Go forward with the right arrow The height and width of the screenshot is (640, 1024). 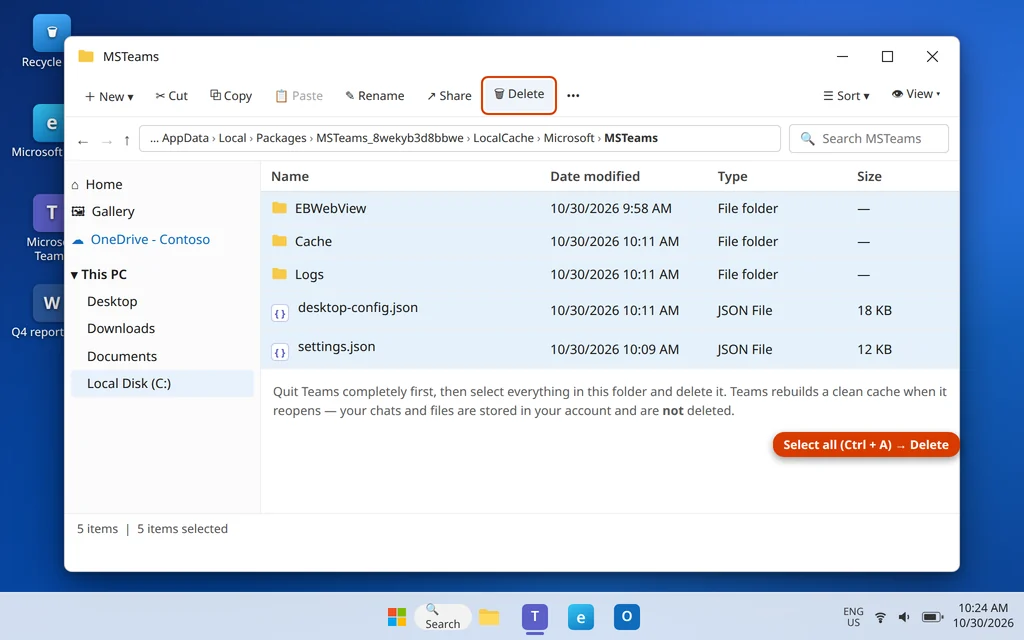(x=106, y=141)
